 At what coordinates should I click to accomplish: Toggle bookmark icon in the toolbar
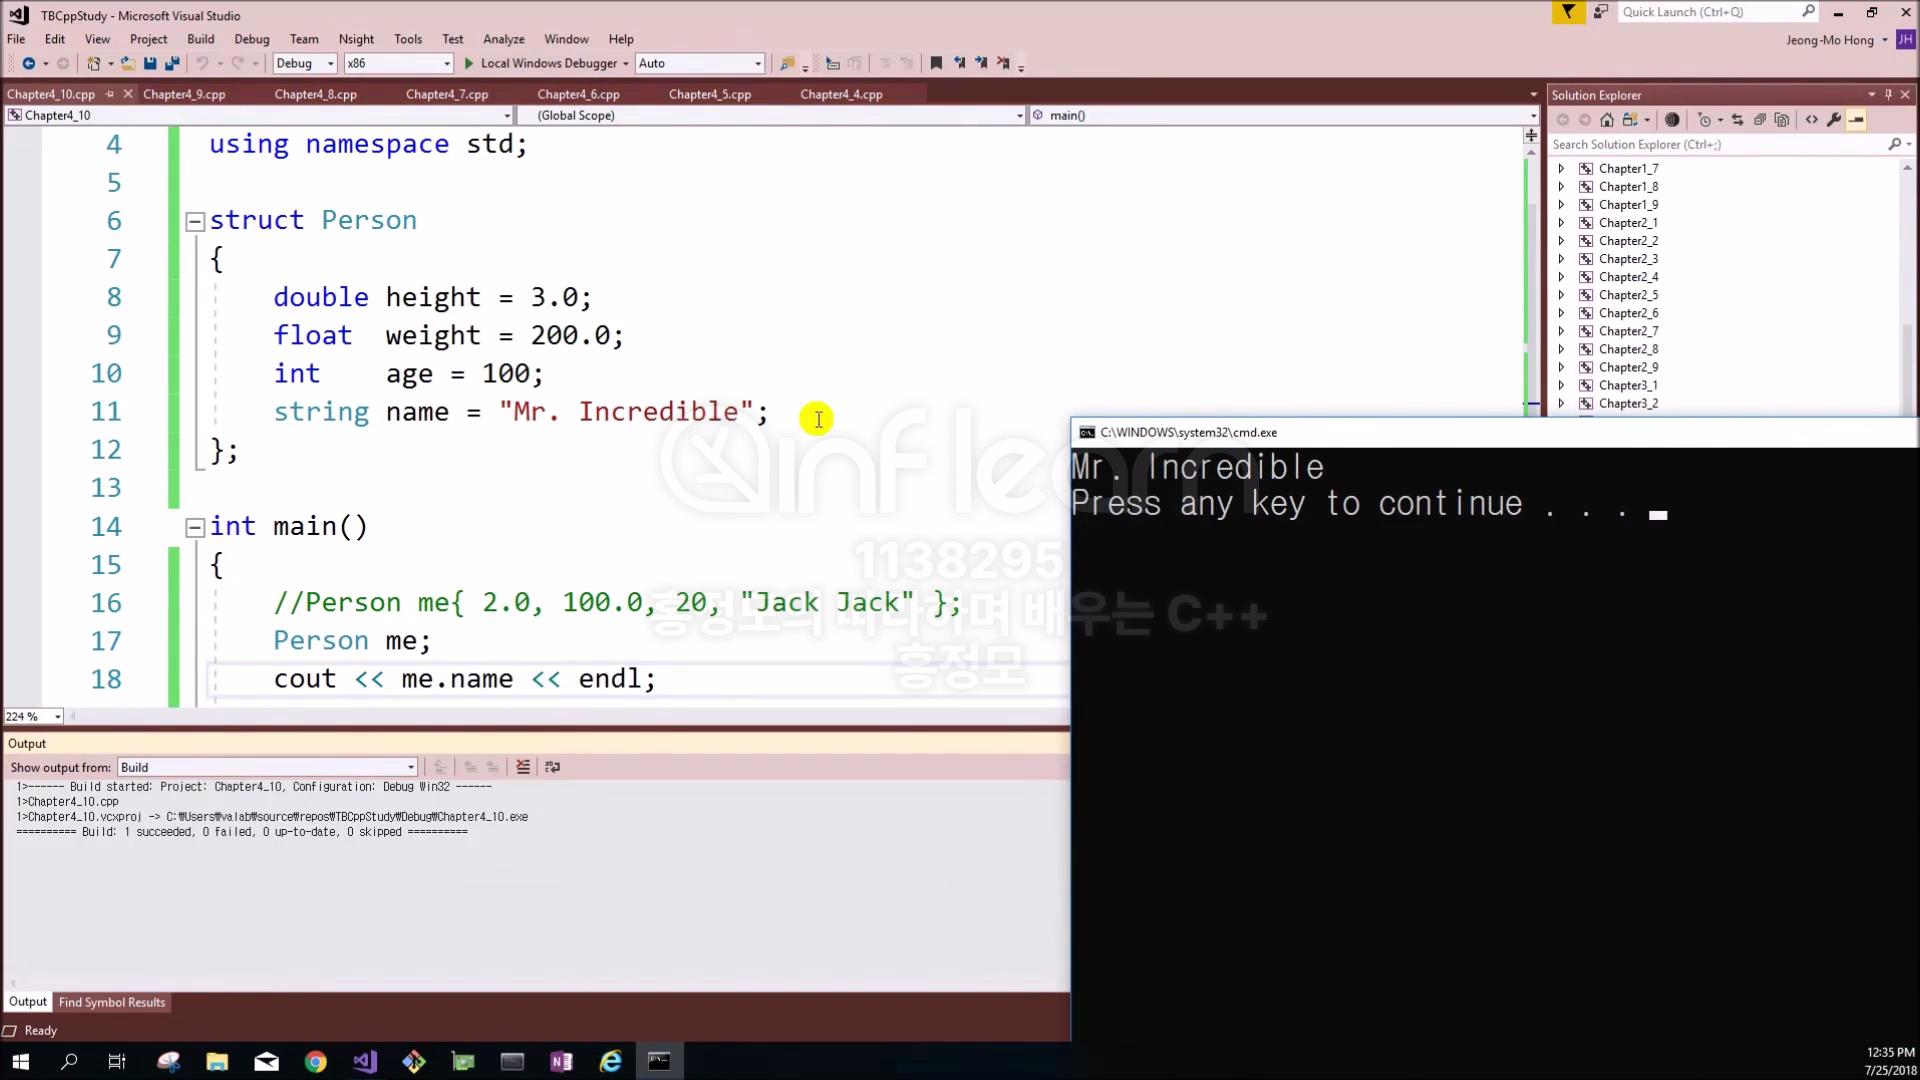[x=936, y=63]
